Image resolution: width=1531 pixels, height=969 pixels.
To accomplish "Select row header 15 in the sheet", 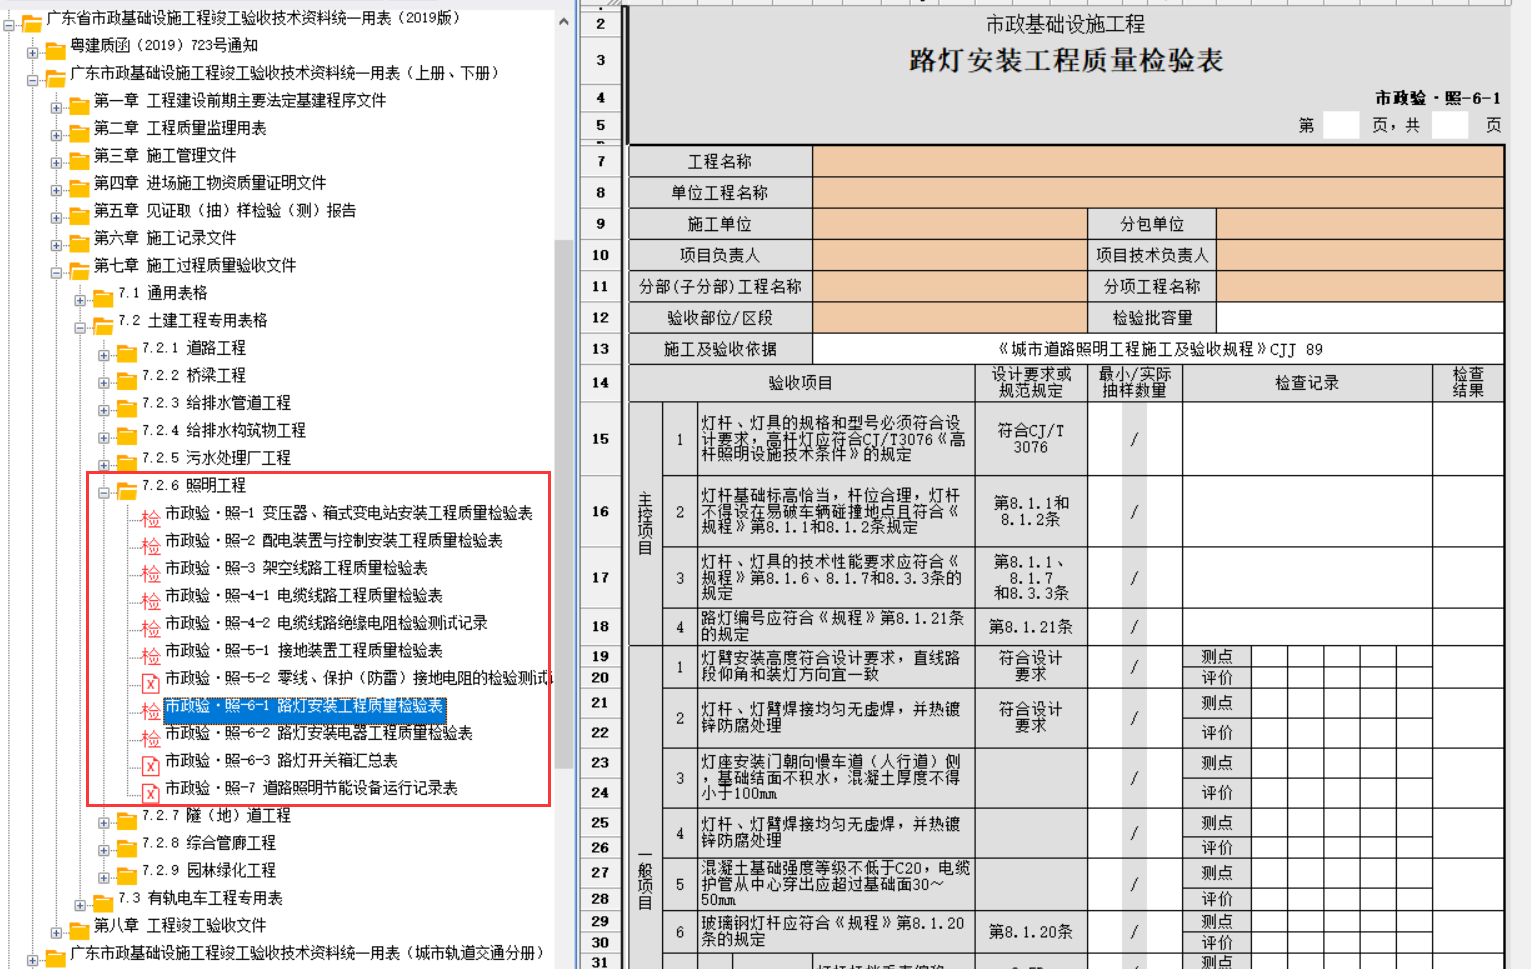I will click(600, 438).
